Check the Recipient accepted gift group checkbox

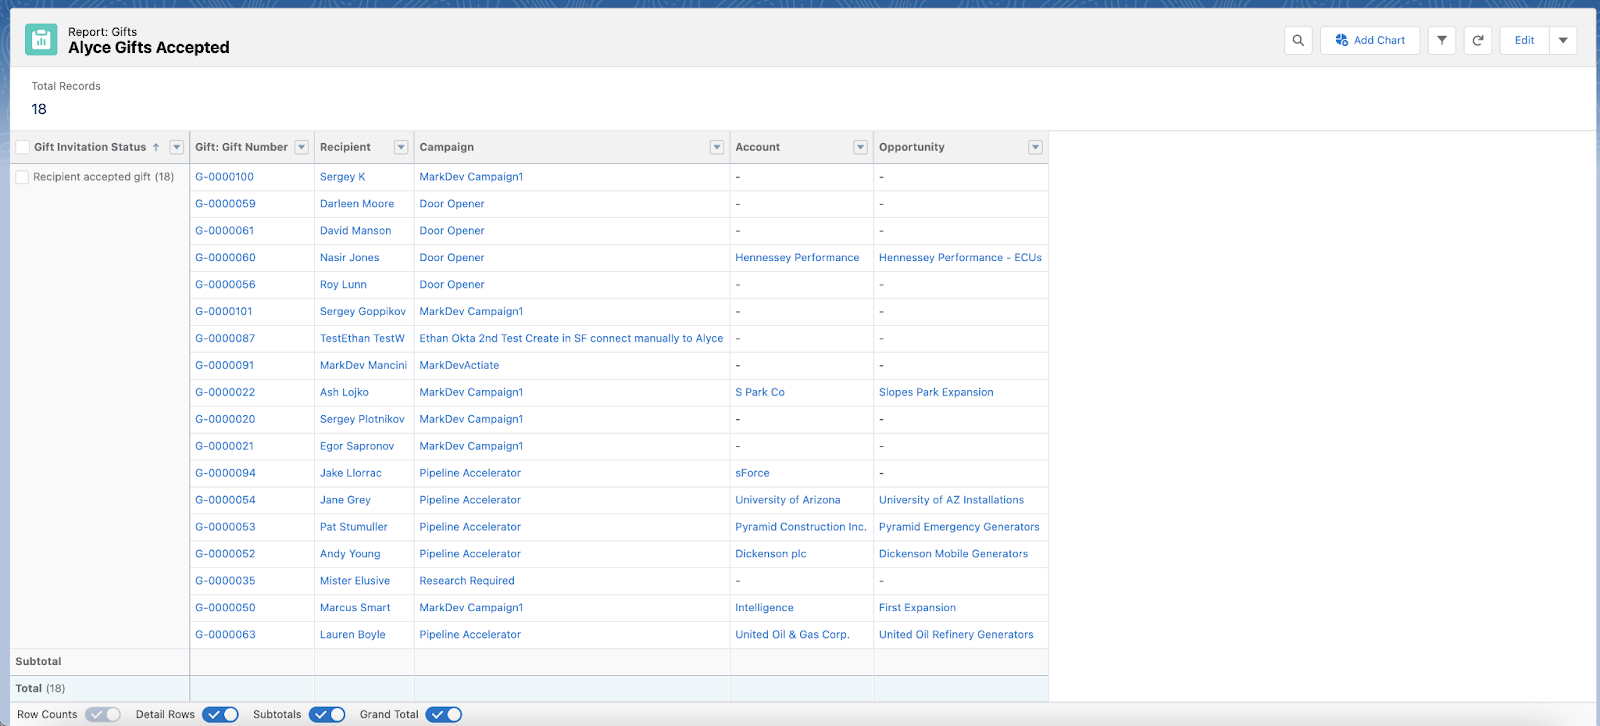(22, 177)
